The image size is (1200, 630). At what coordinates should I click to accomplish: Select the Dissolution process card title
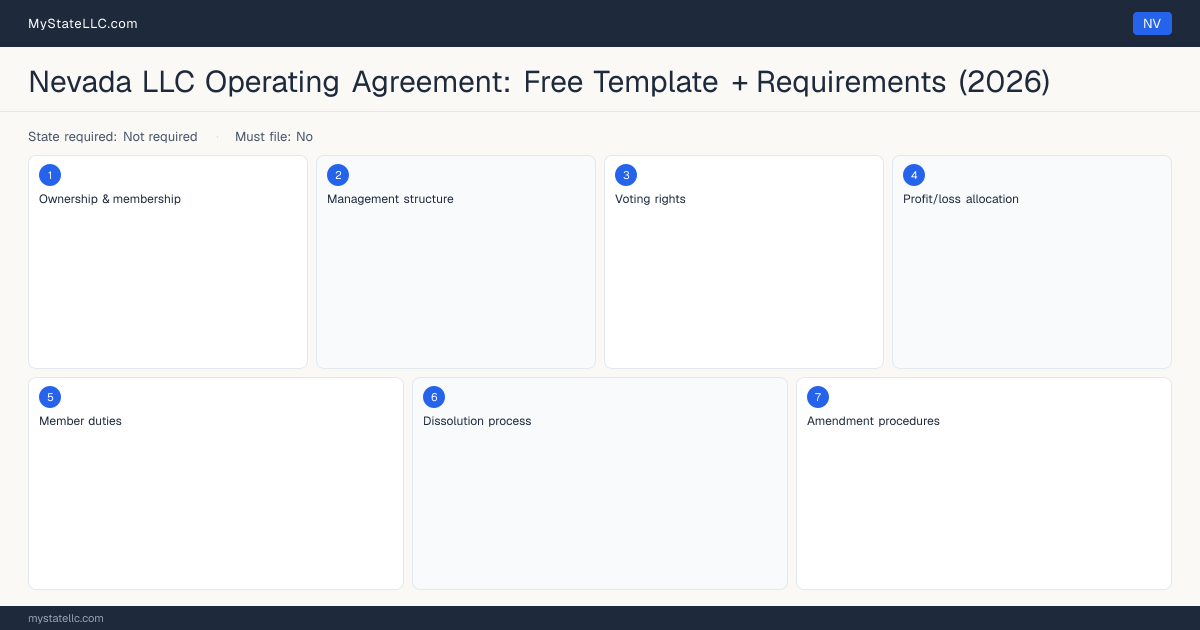point(477,421)
